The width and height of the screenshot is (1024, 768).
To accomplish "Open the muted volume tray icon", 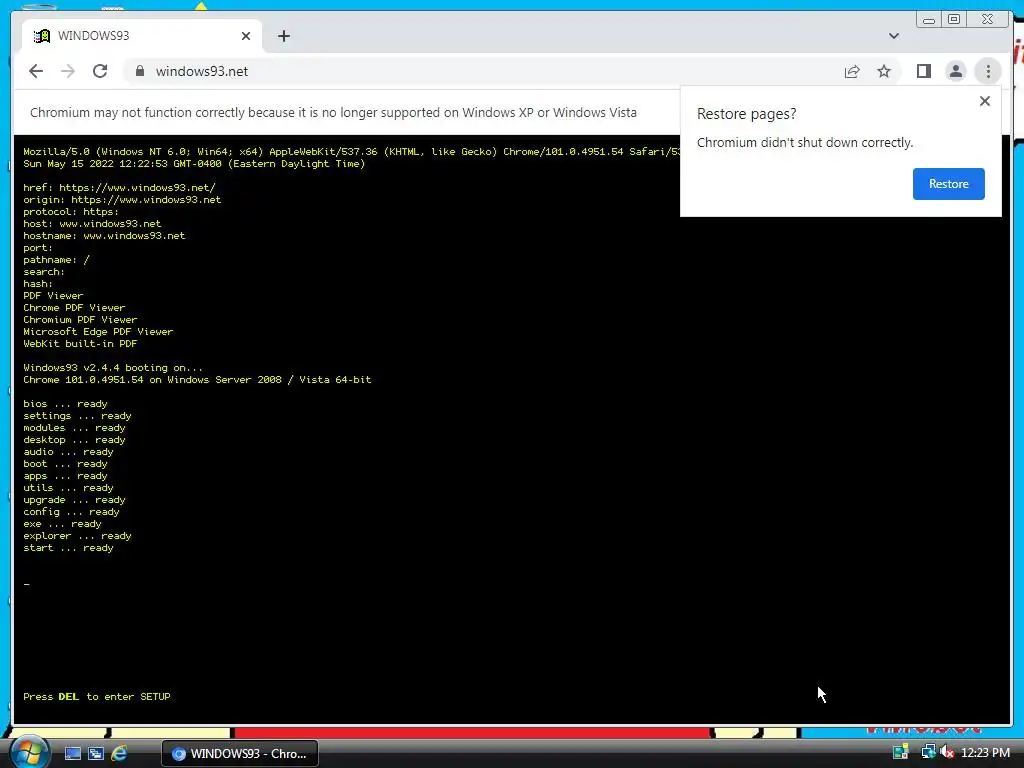I will click(x=948, y=753).
